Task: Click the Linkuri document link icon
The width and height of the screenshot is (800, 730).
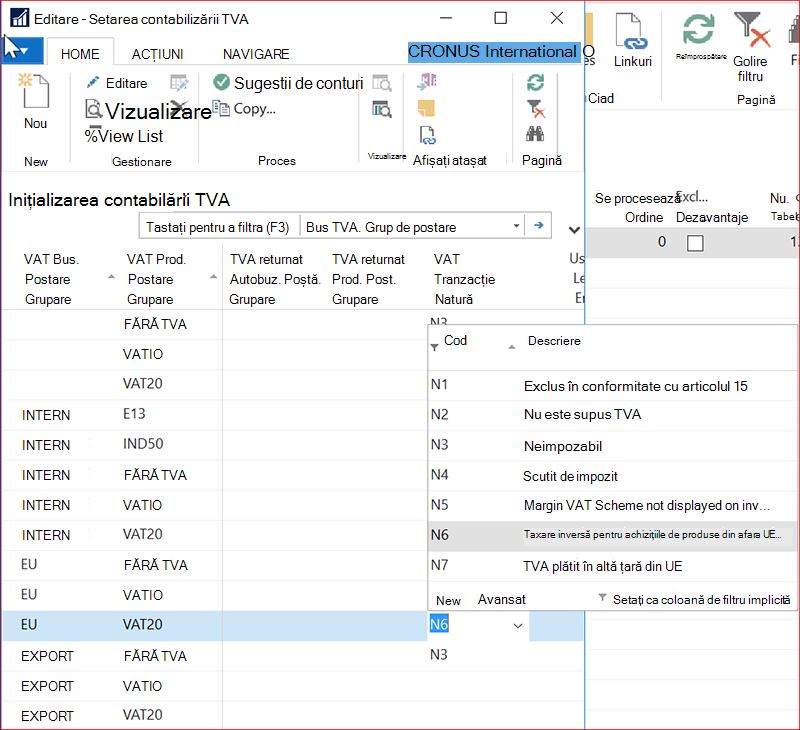Action: click(632, 32)
